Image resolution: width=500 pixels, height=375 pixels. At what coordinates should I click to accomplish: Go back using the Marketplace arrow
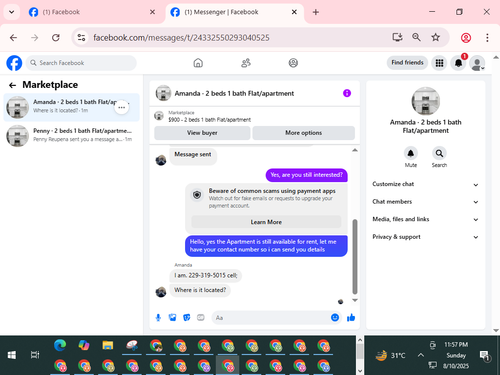point(12,85)
